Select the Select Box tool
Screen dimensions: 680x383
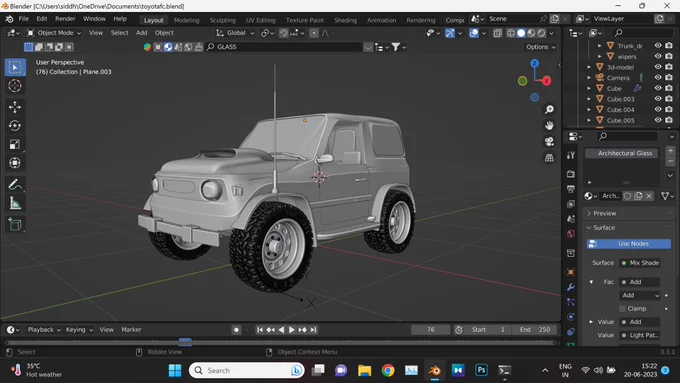(15, 68)
